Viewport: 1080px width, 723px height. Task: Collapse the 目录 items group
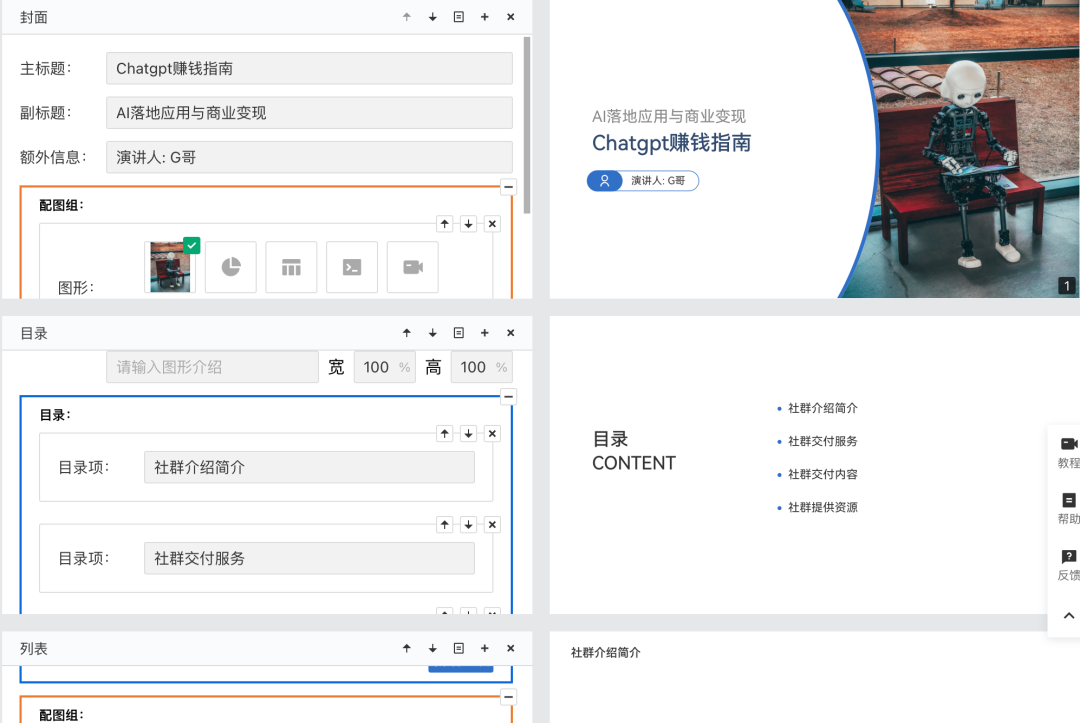click(508, 397)
